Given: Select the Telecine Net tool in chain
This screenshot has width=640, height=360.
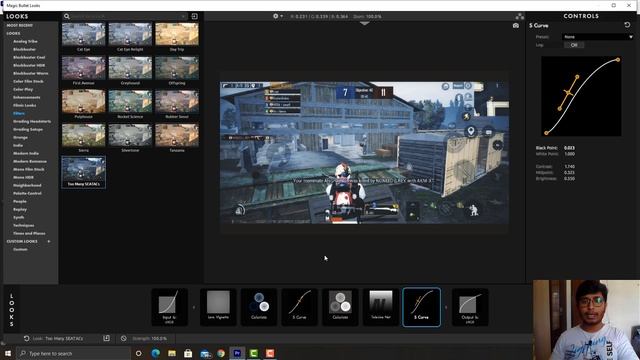Looking at the screenshot, I should (381, 307).
